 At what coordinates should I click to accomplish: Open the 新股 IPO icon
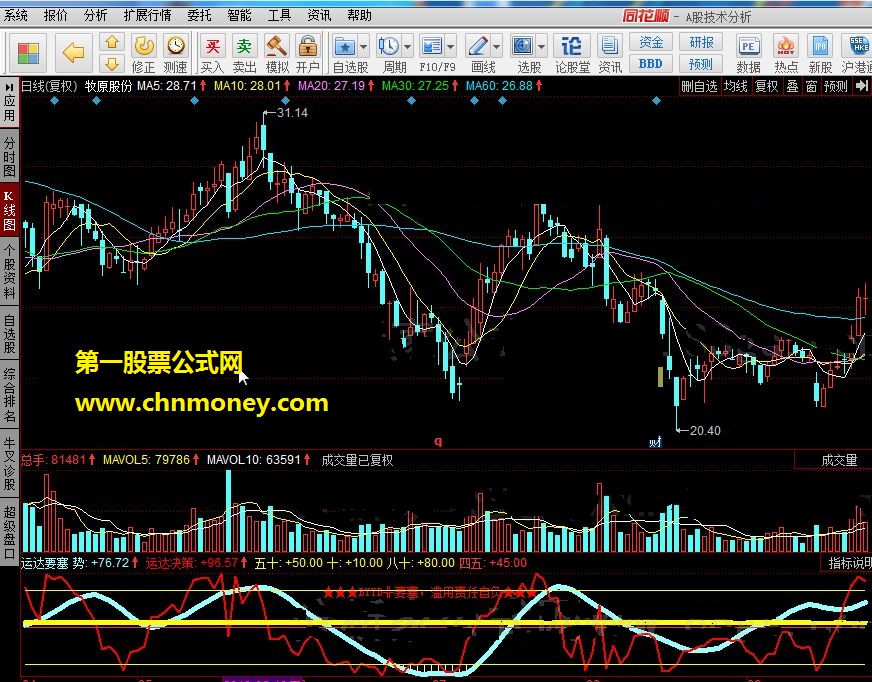coord(820,53)
